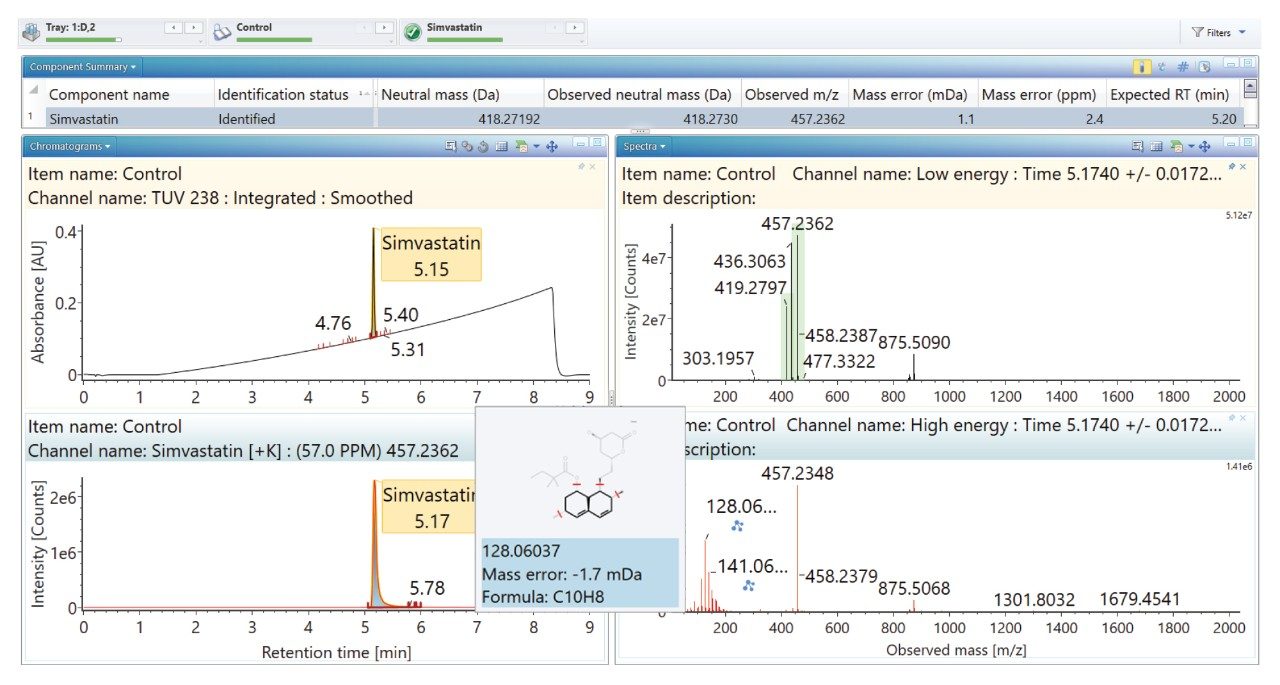
Task: Click the green check icon beside Simvastatin
Action: tap(412, 32)
